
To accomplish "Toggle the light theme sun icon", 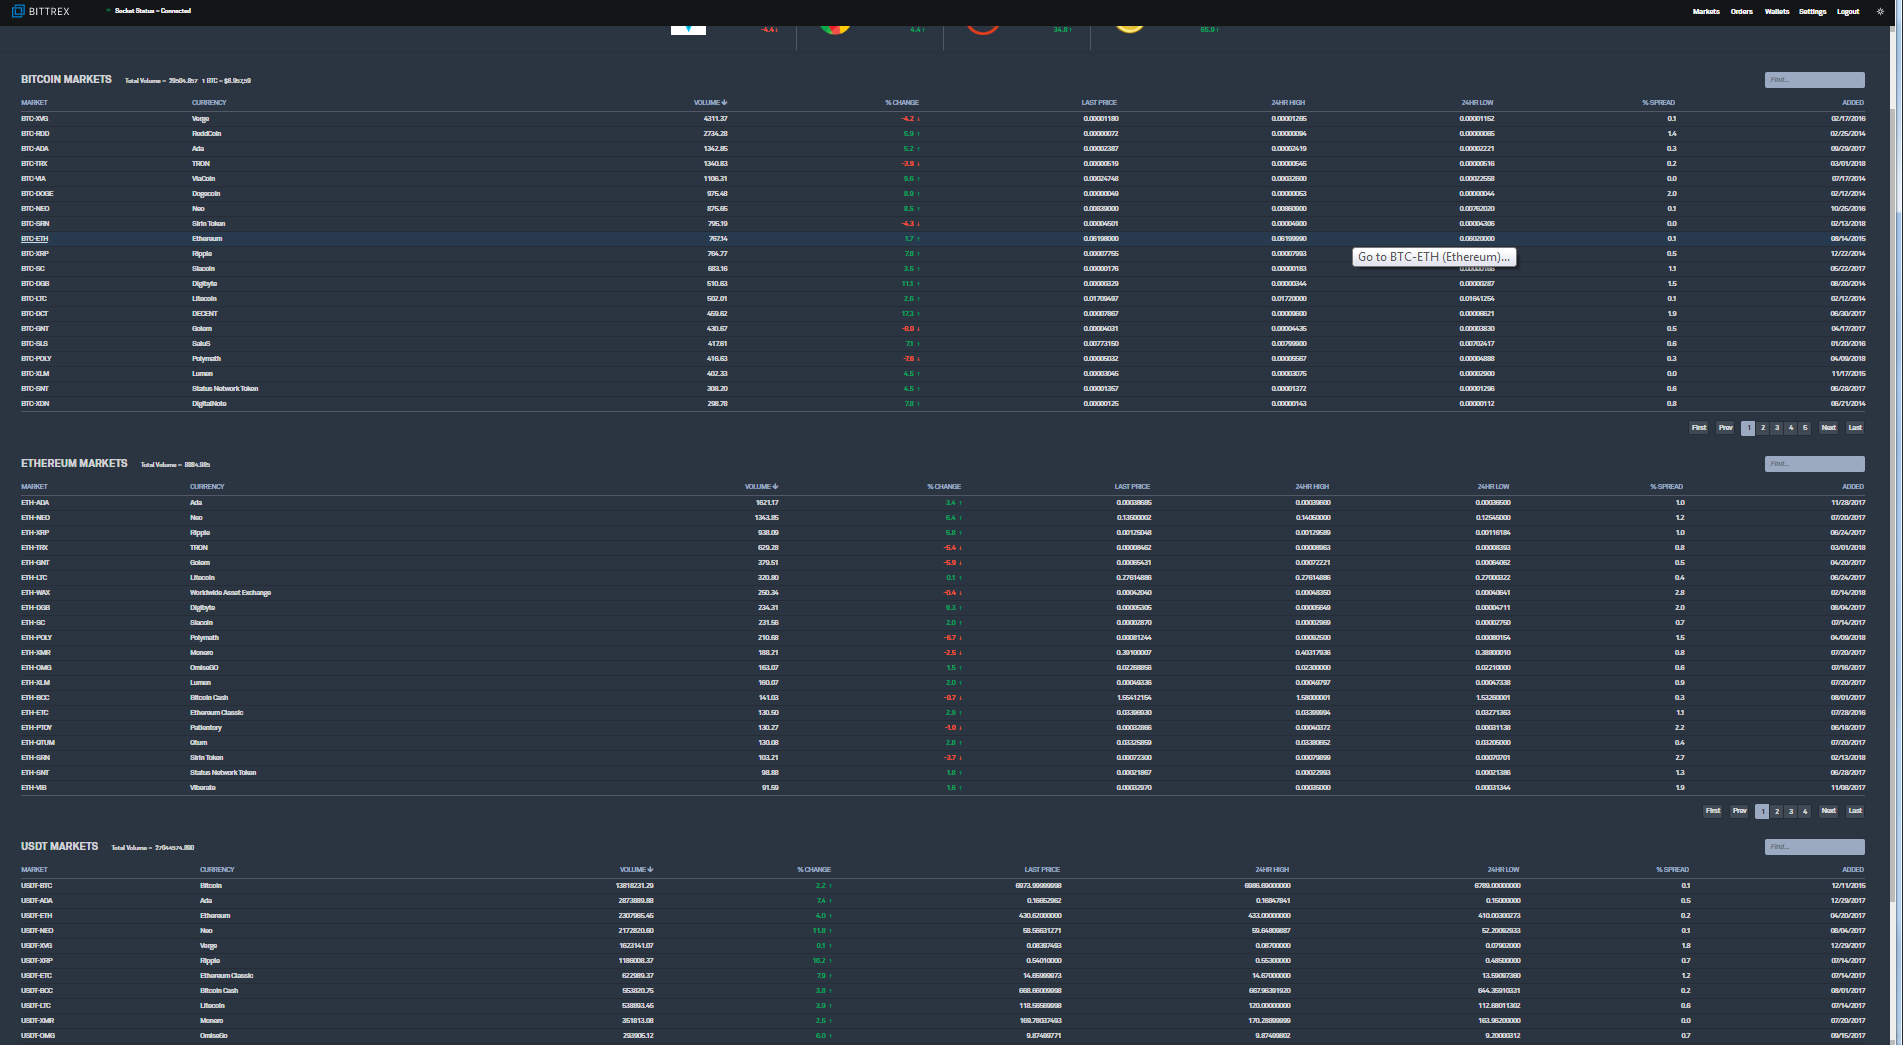I will click(1880, 12).
